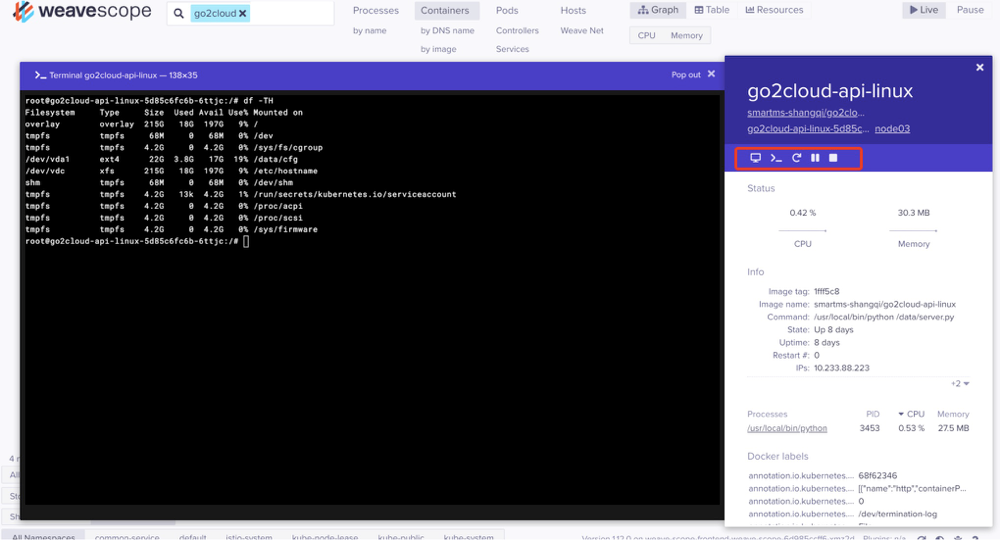Select Containers by image
Screen dimensions: 1000x540
(x=438, y=49)
